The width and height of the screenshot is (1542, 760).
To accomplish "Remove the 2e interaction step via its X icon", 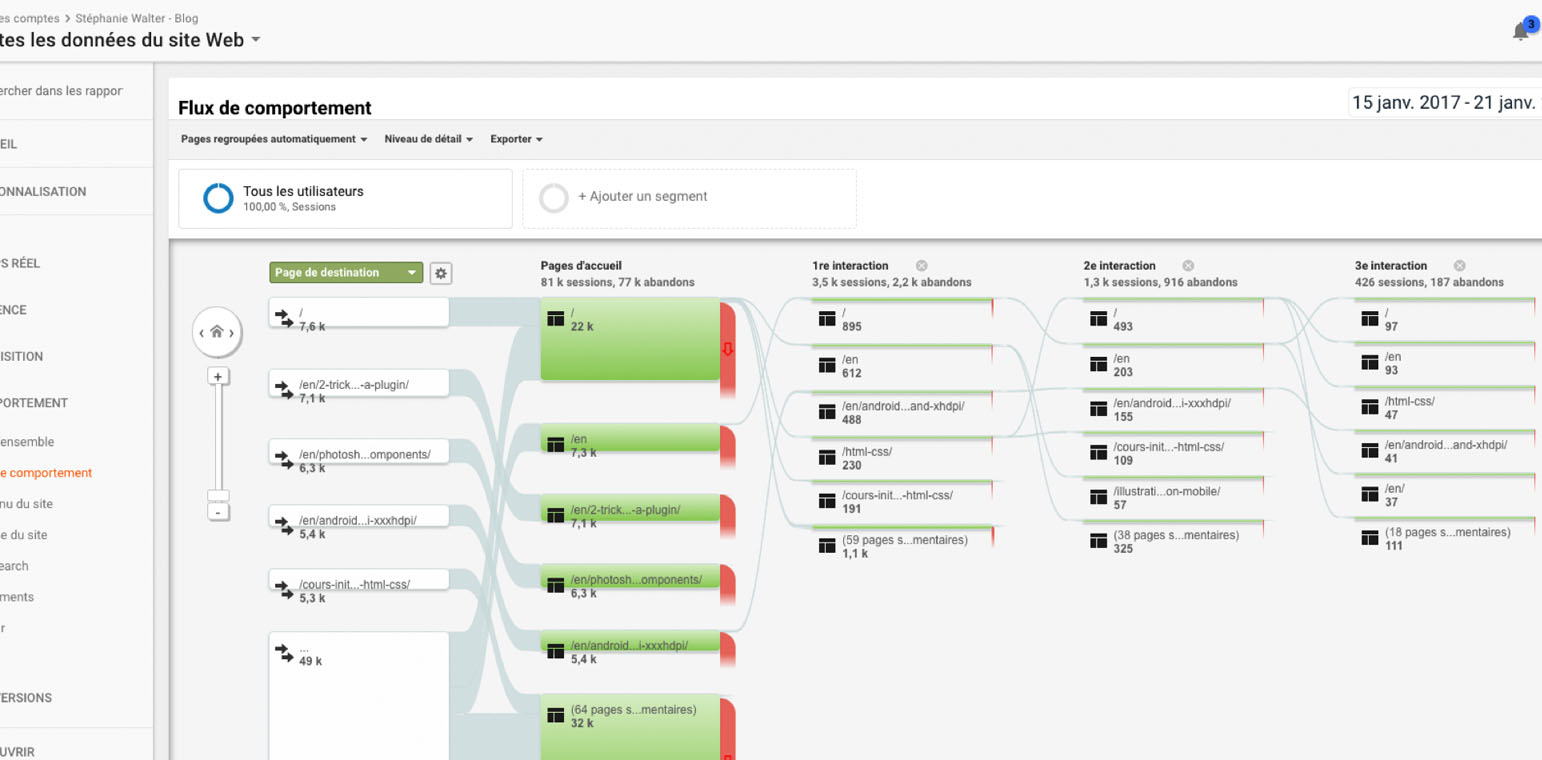I will point(1188,265).
